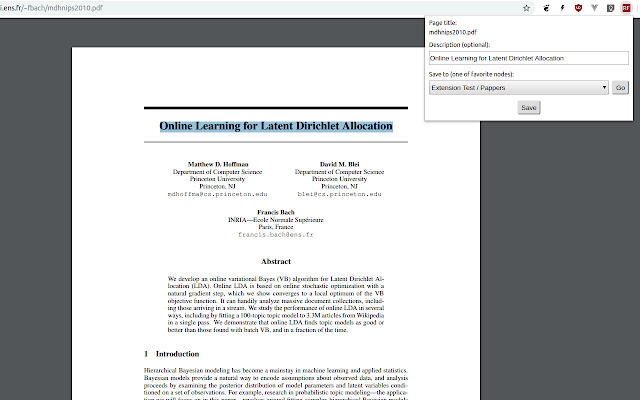This screenshot has height=400, width=640.
Task: Click the 'Page title:' label in popup
Action: point(443,23)
